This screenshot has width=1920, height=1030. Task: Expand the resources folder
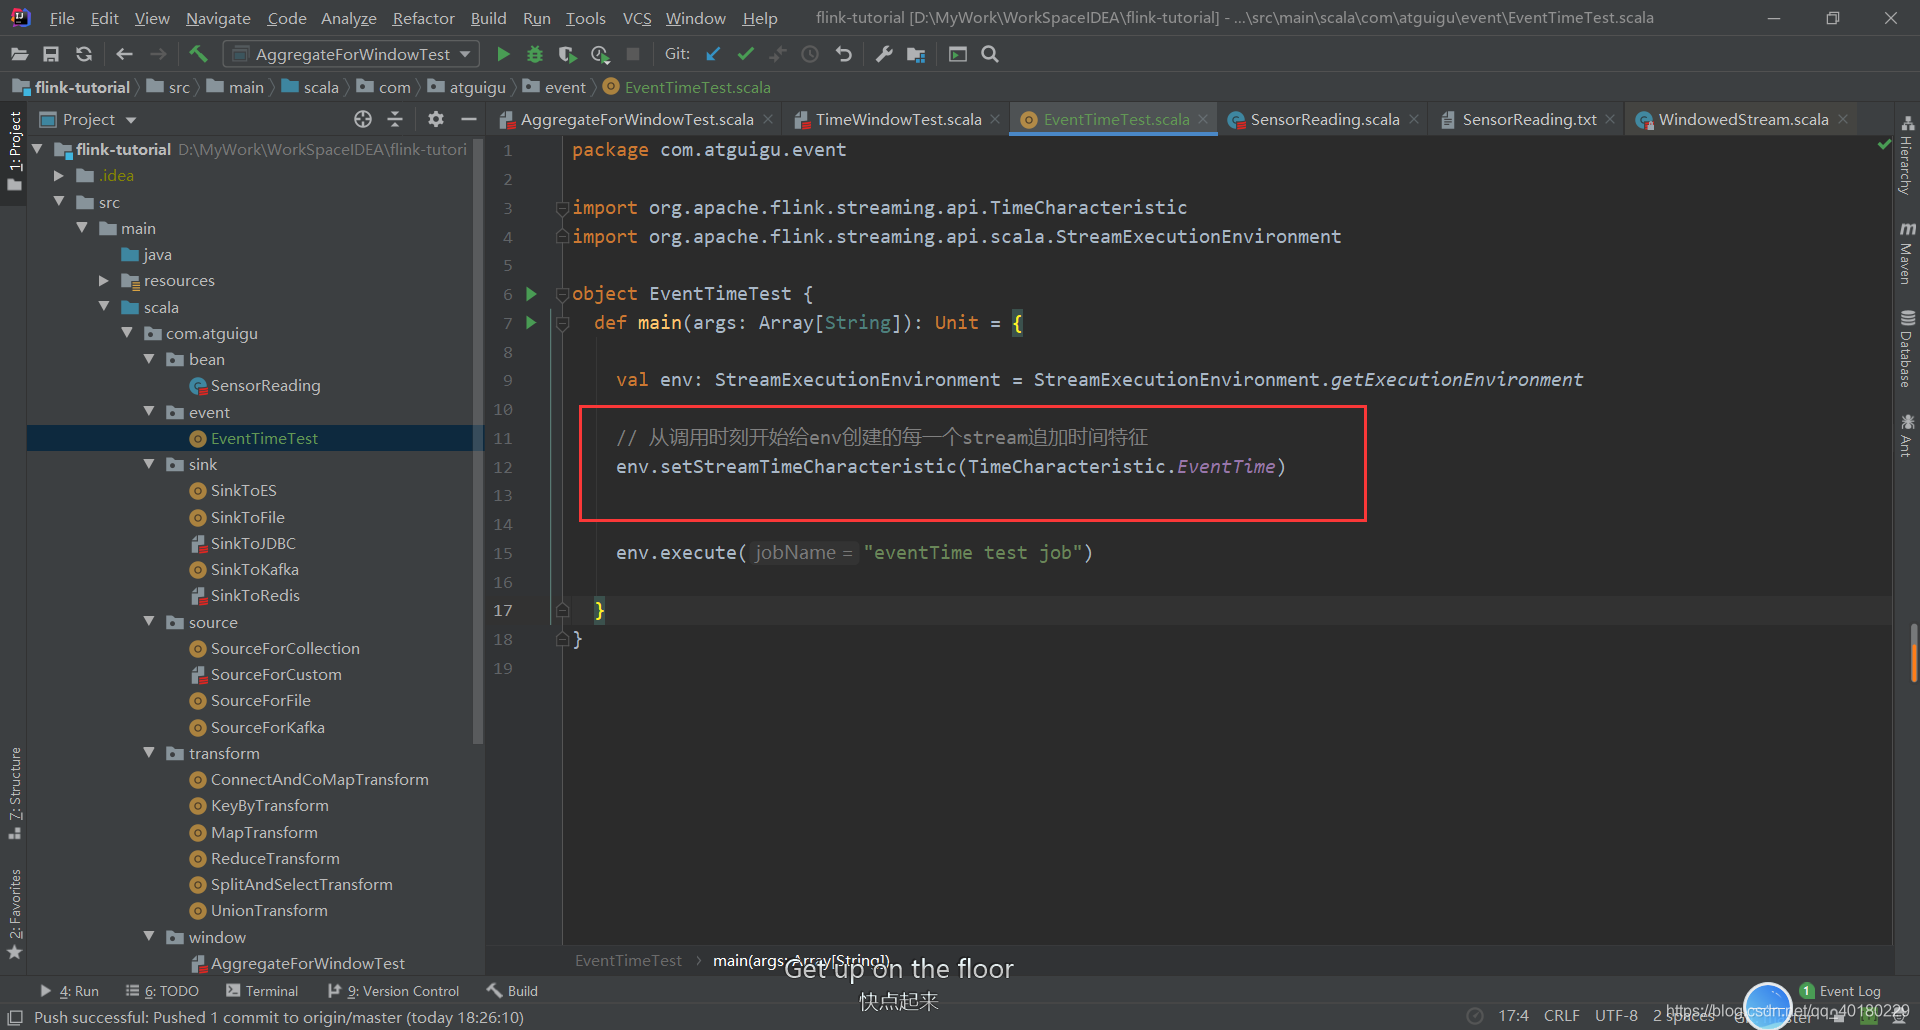(104, 280)
